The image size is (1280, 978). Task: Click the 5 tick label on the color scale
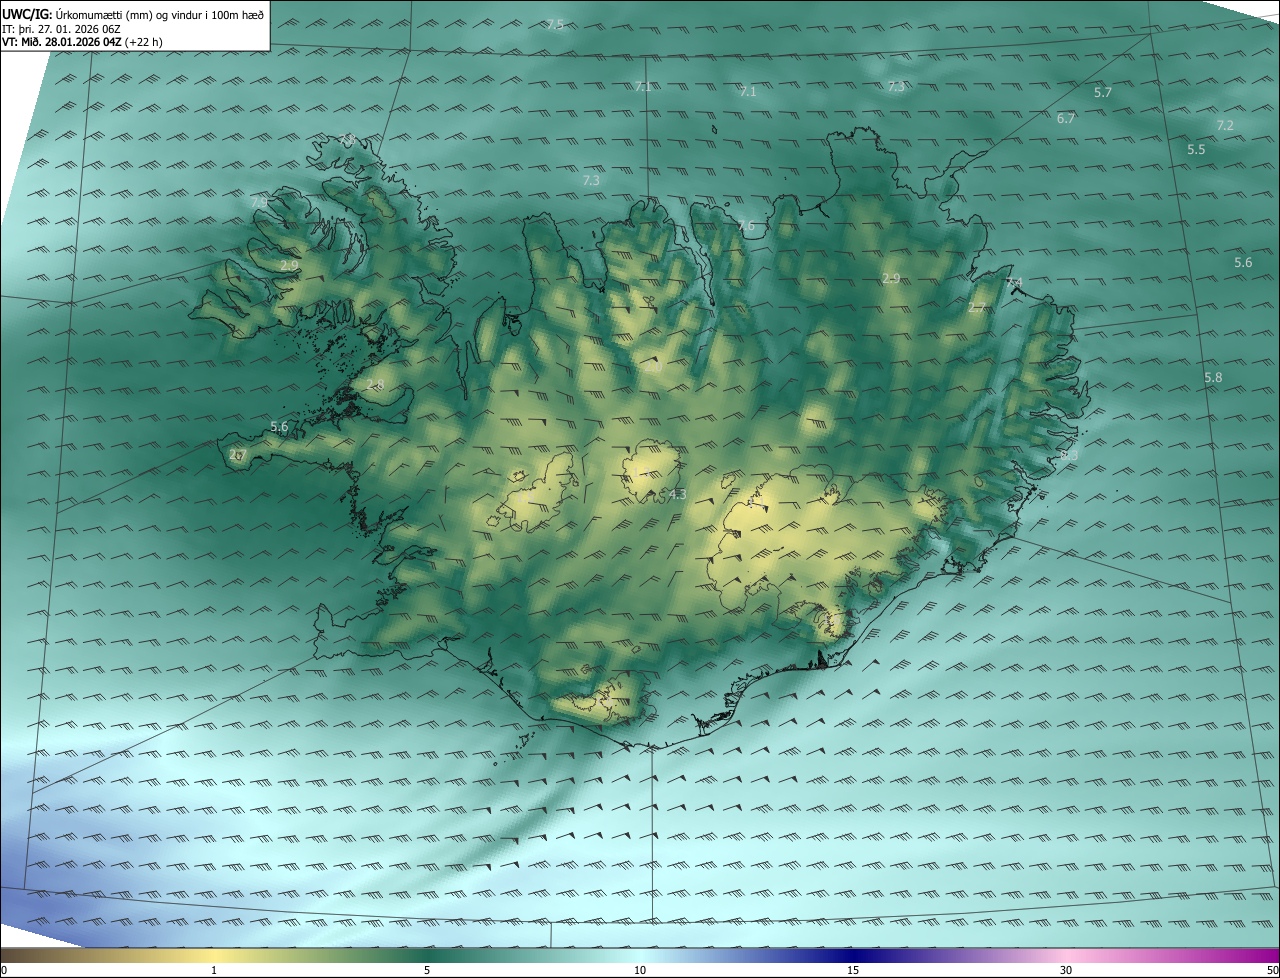pyautogui.click(x=427, y=970)
